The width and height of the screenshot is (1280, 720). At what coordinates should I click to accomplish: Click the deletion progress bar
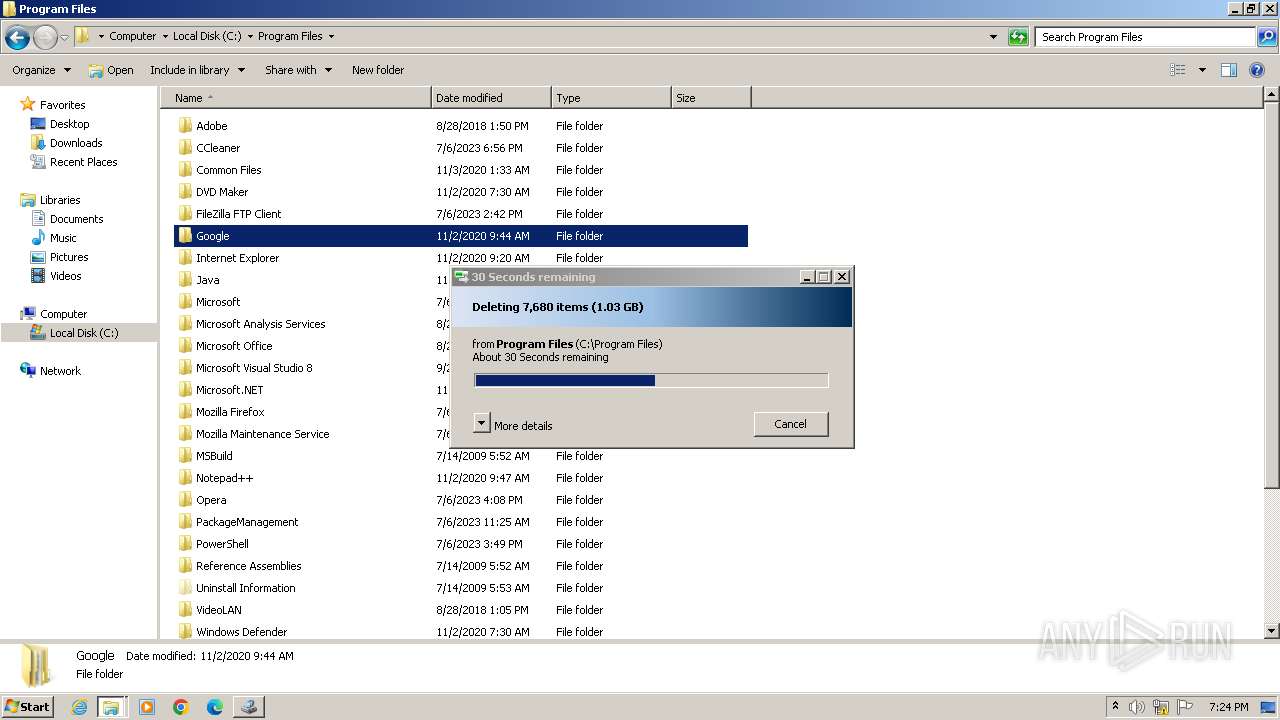pyautogui.click(x=651, y=380)
